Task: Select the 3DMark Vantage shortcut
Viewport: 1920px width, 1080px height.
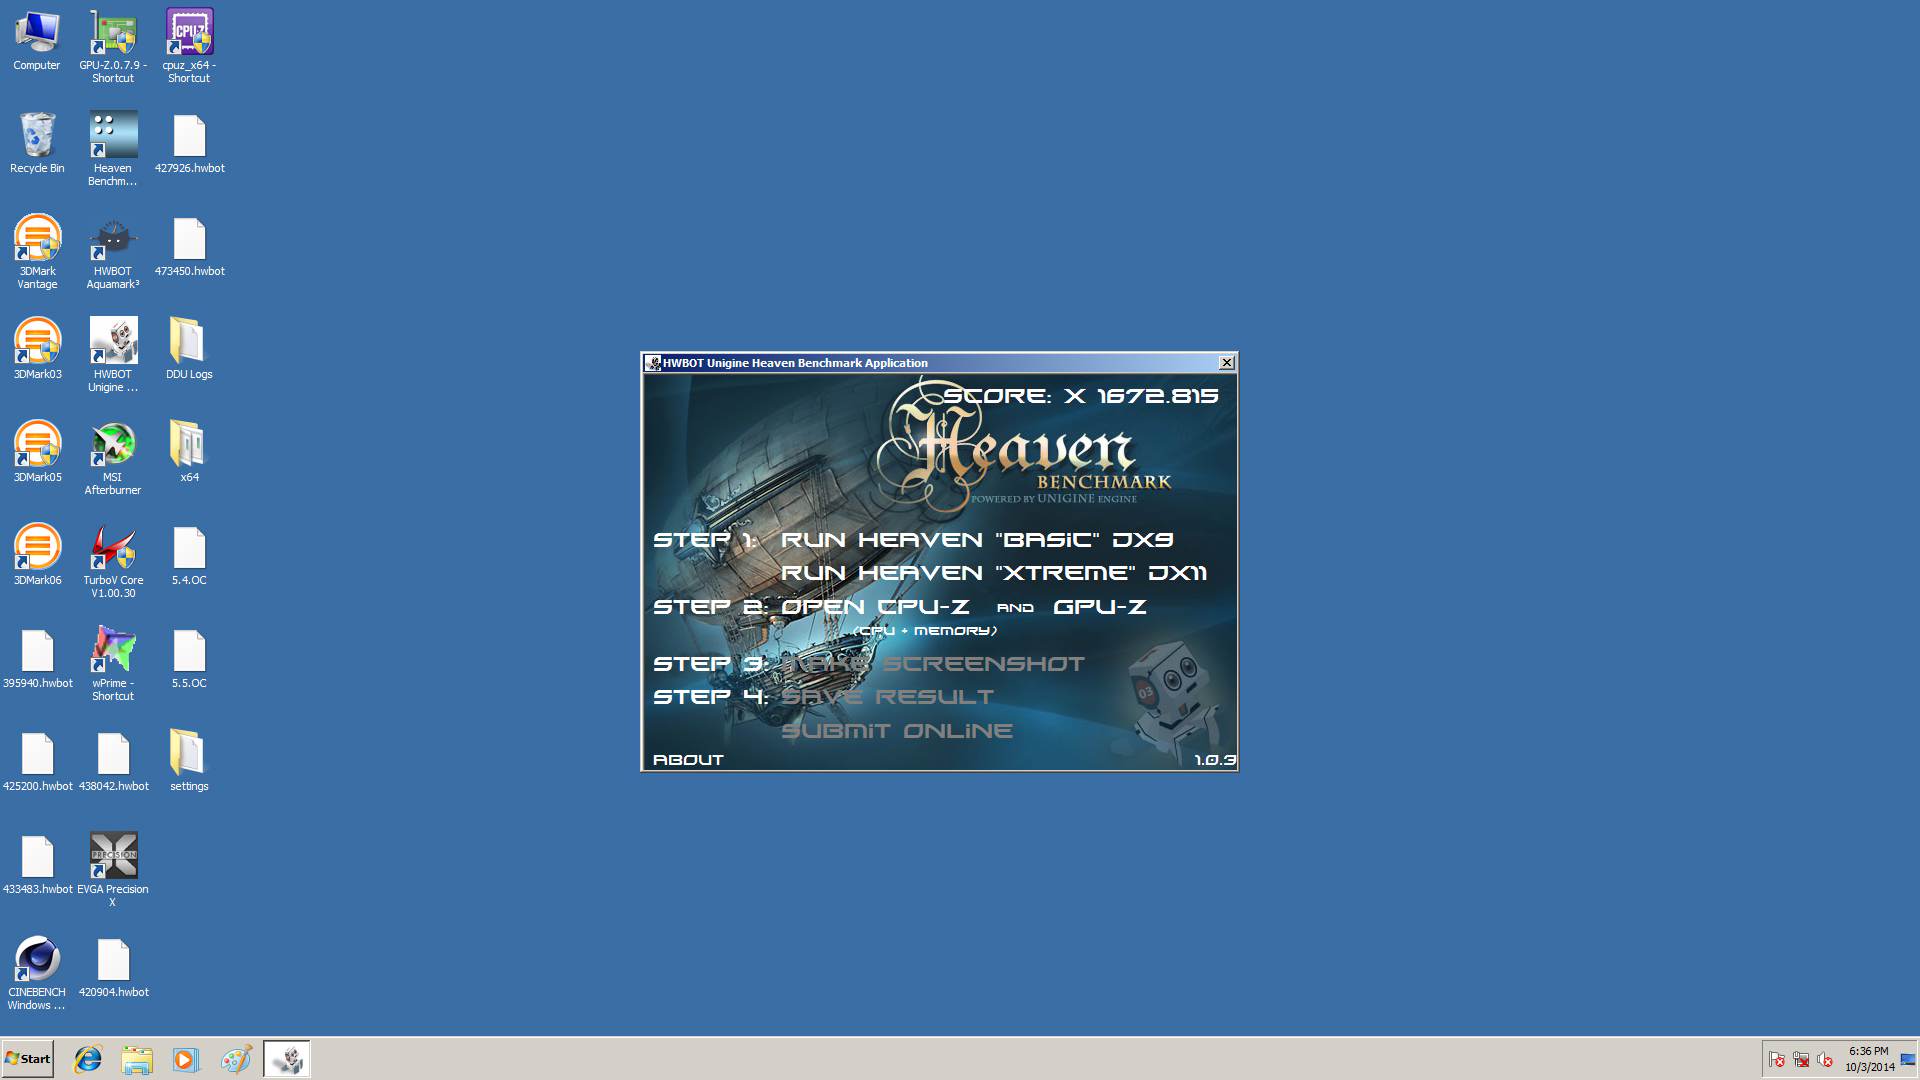Action: [37, 252]
